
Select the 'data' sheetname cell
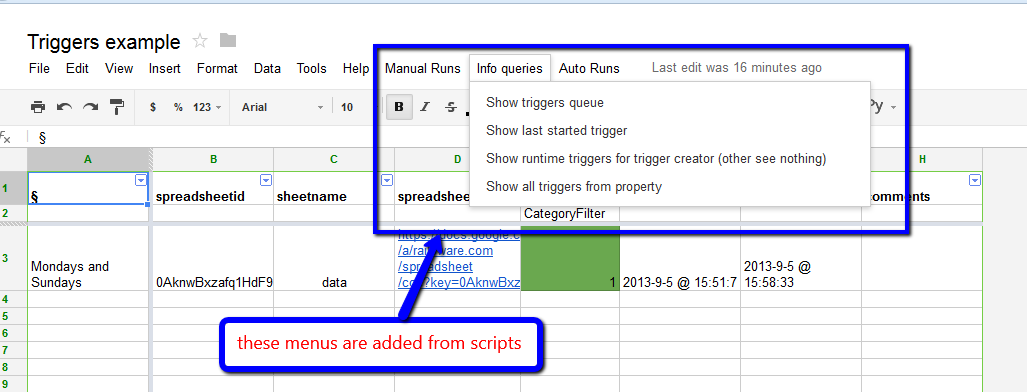[334, 259]
